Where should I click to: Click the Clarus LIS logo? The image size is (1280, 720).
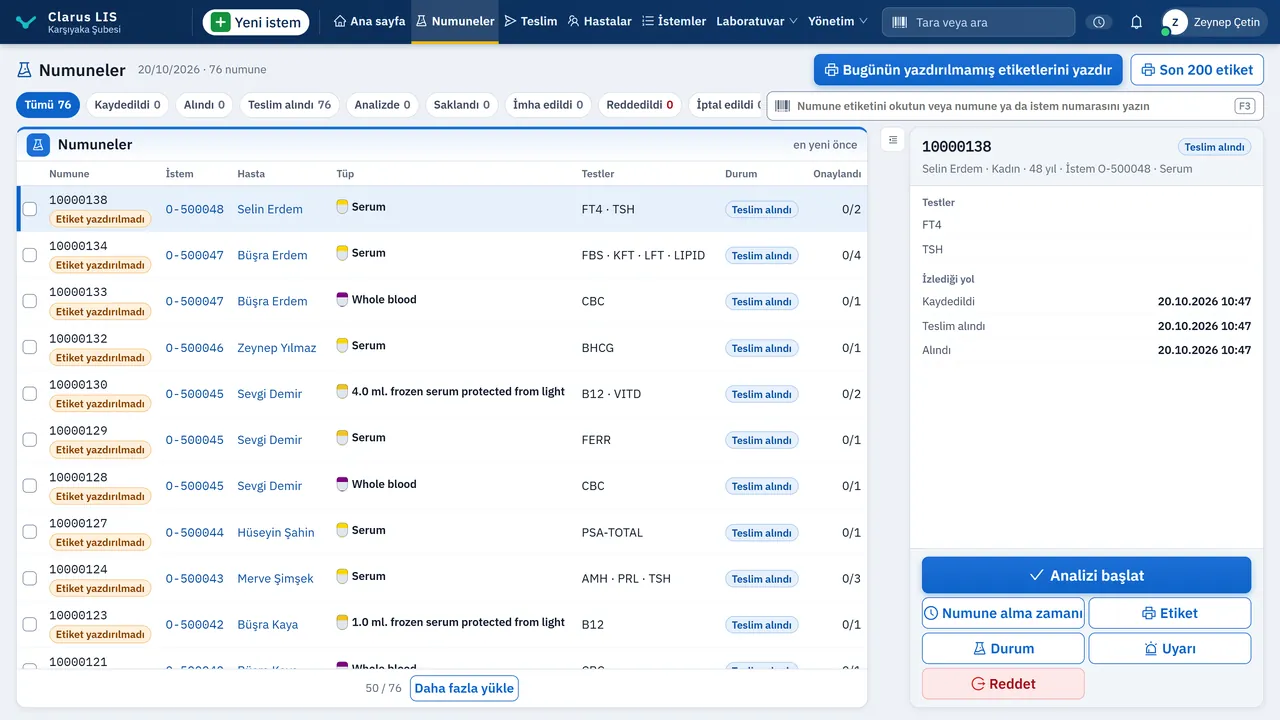click(x=27, y=22)
